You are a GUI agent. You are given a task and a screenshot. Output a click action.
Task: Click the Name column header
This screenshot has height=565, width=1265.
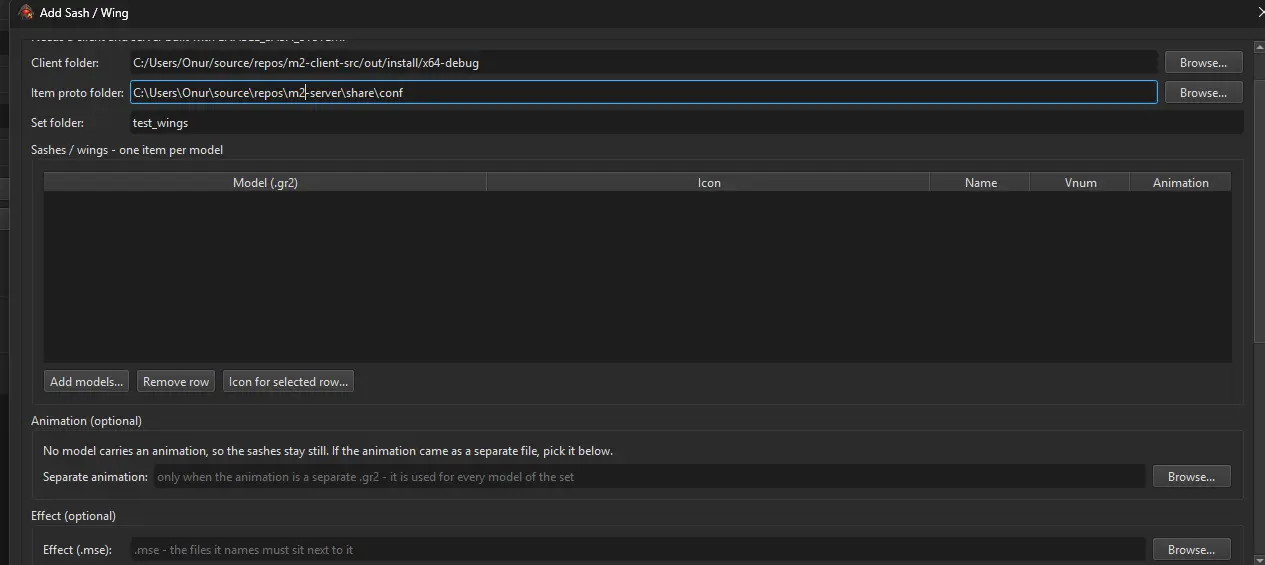(980, 183)
